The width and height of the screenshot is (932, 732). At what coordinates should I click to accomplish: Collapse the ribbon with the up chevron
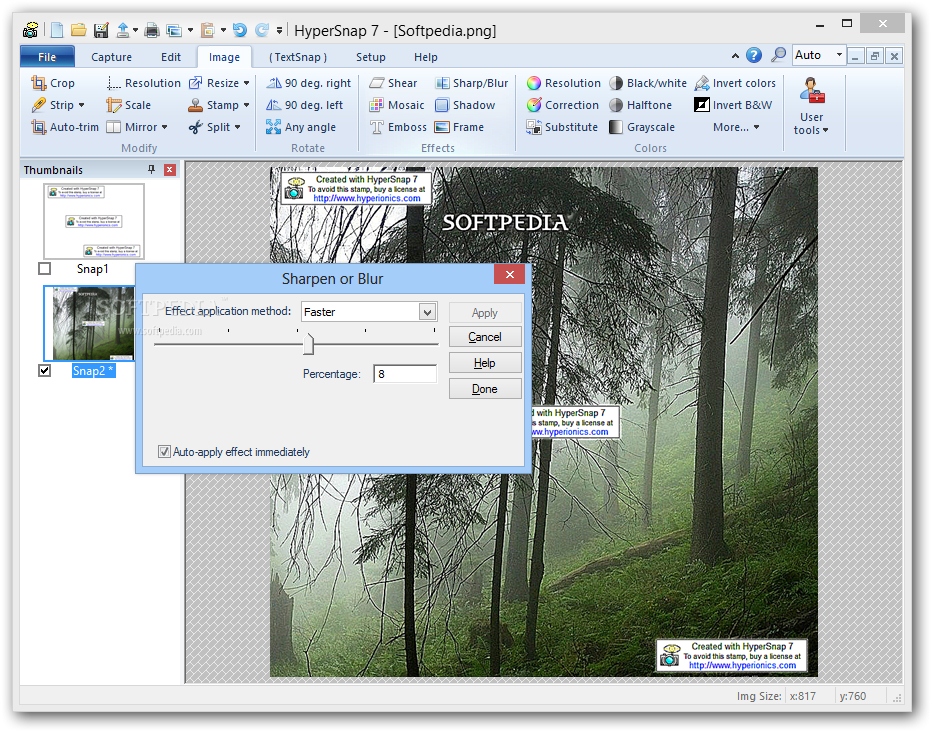(735, 56)
